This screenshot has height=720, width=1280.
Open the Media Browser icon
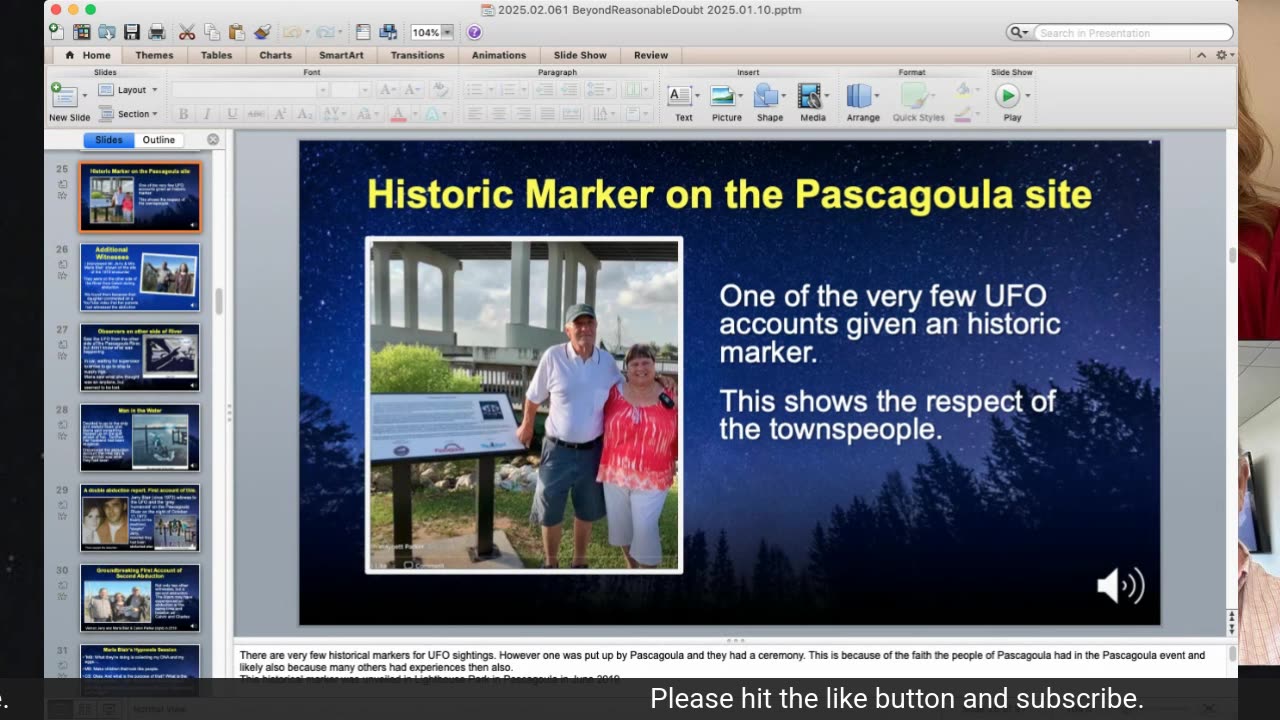pyautogui.click(x=388, y=32)
